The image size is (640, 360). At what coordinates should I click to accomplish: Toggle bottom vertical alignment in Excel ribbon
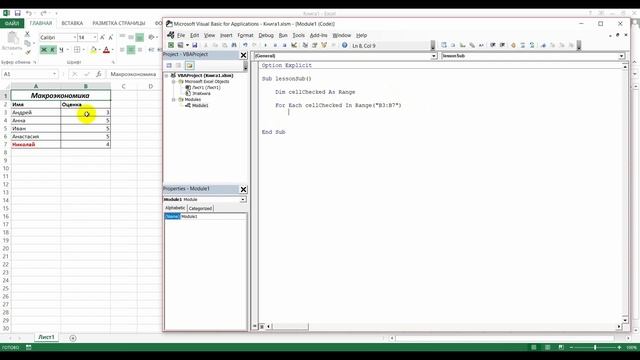140,38
